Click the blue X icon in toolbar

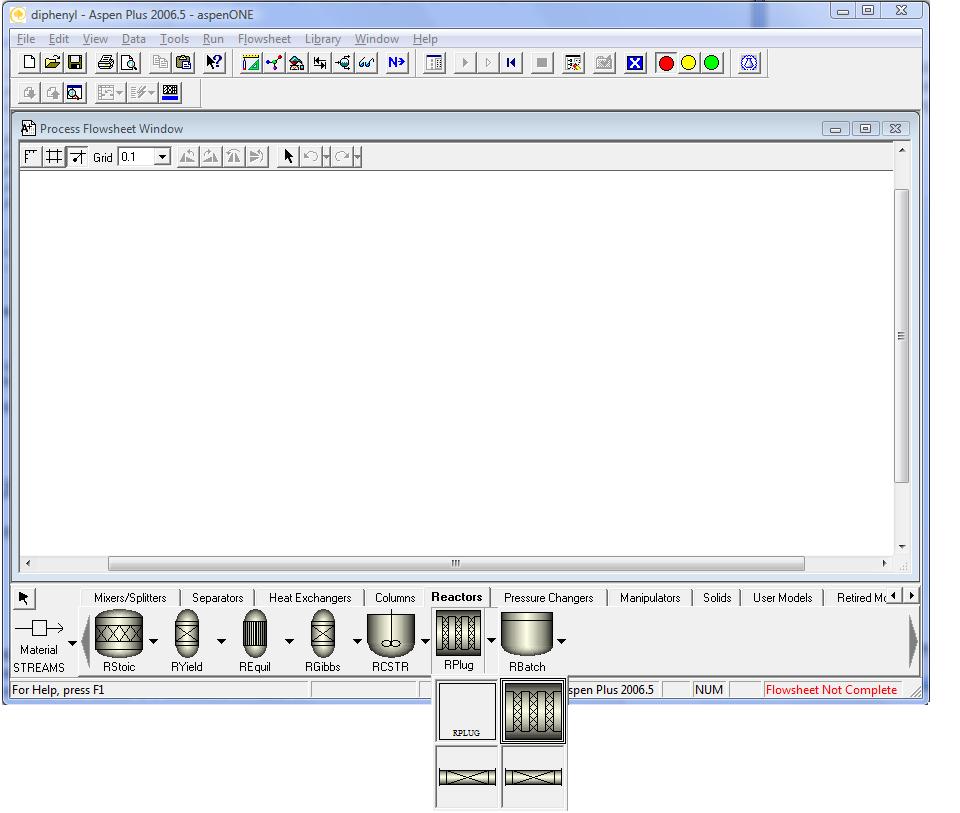(635, 62)
